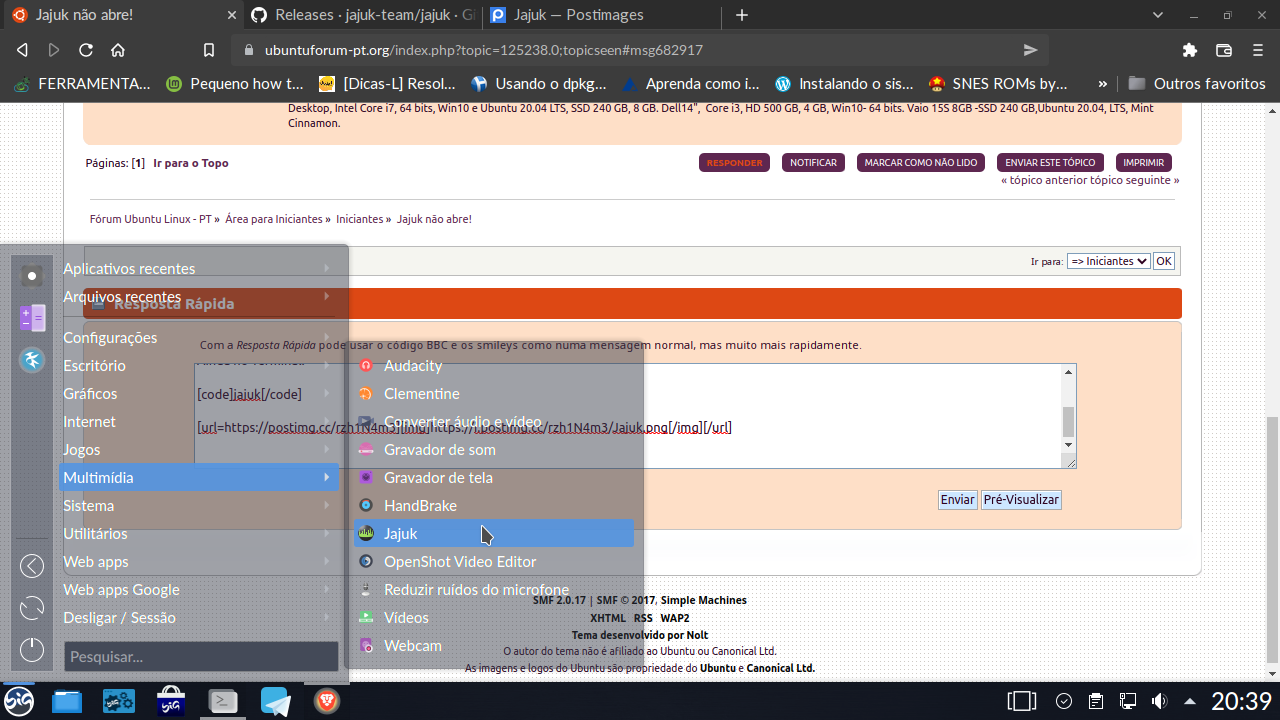Switch to the Releases jajuk GitHub tab
This screenshot has width=1280, height=720.
click(x=363, y=15)
